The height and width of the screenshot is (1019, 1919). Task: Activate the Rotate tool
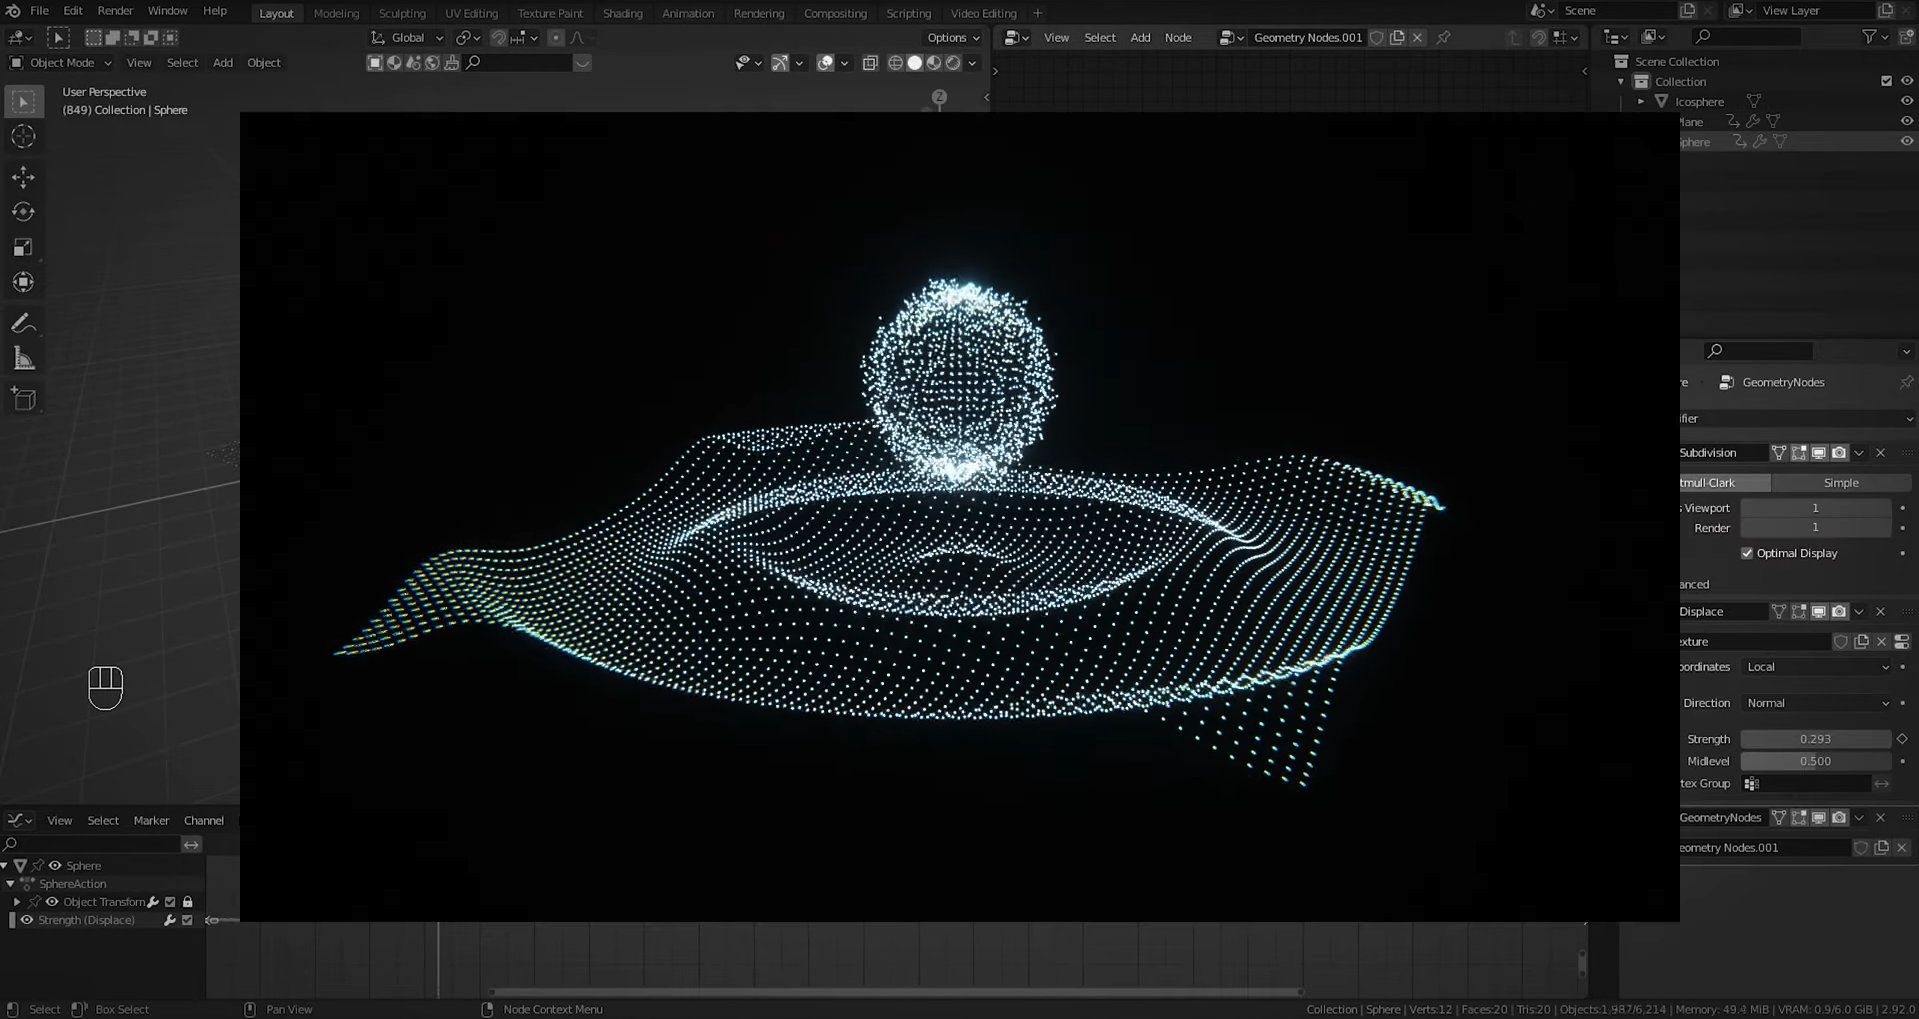23,212
